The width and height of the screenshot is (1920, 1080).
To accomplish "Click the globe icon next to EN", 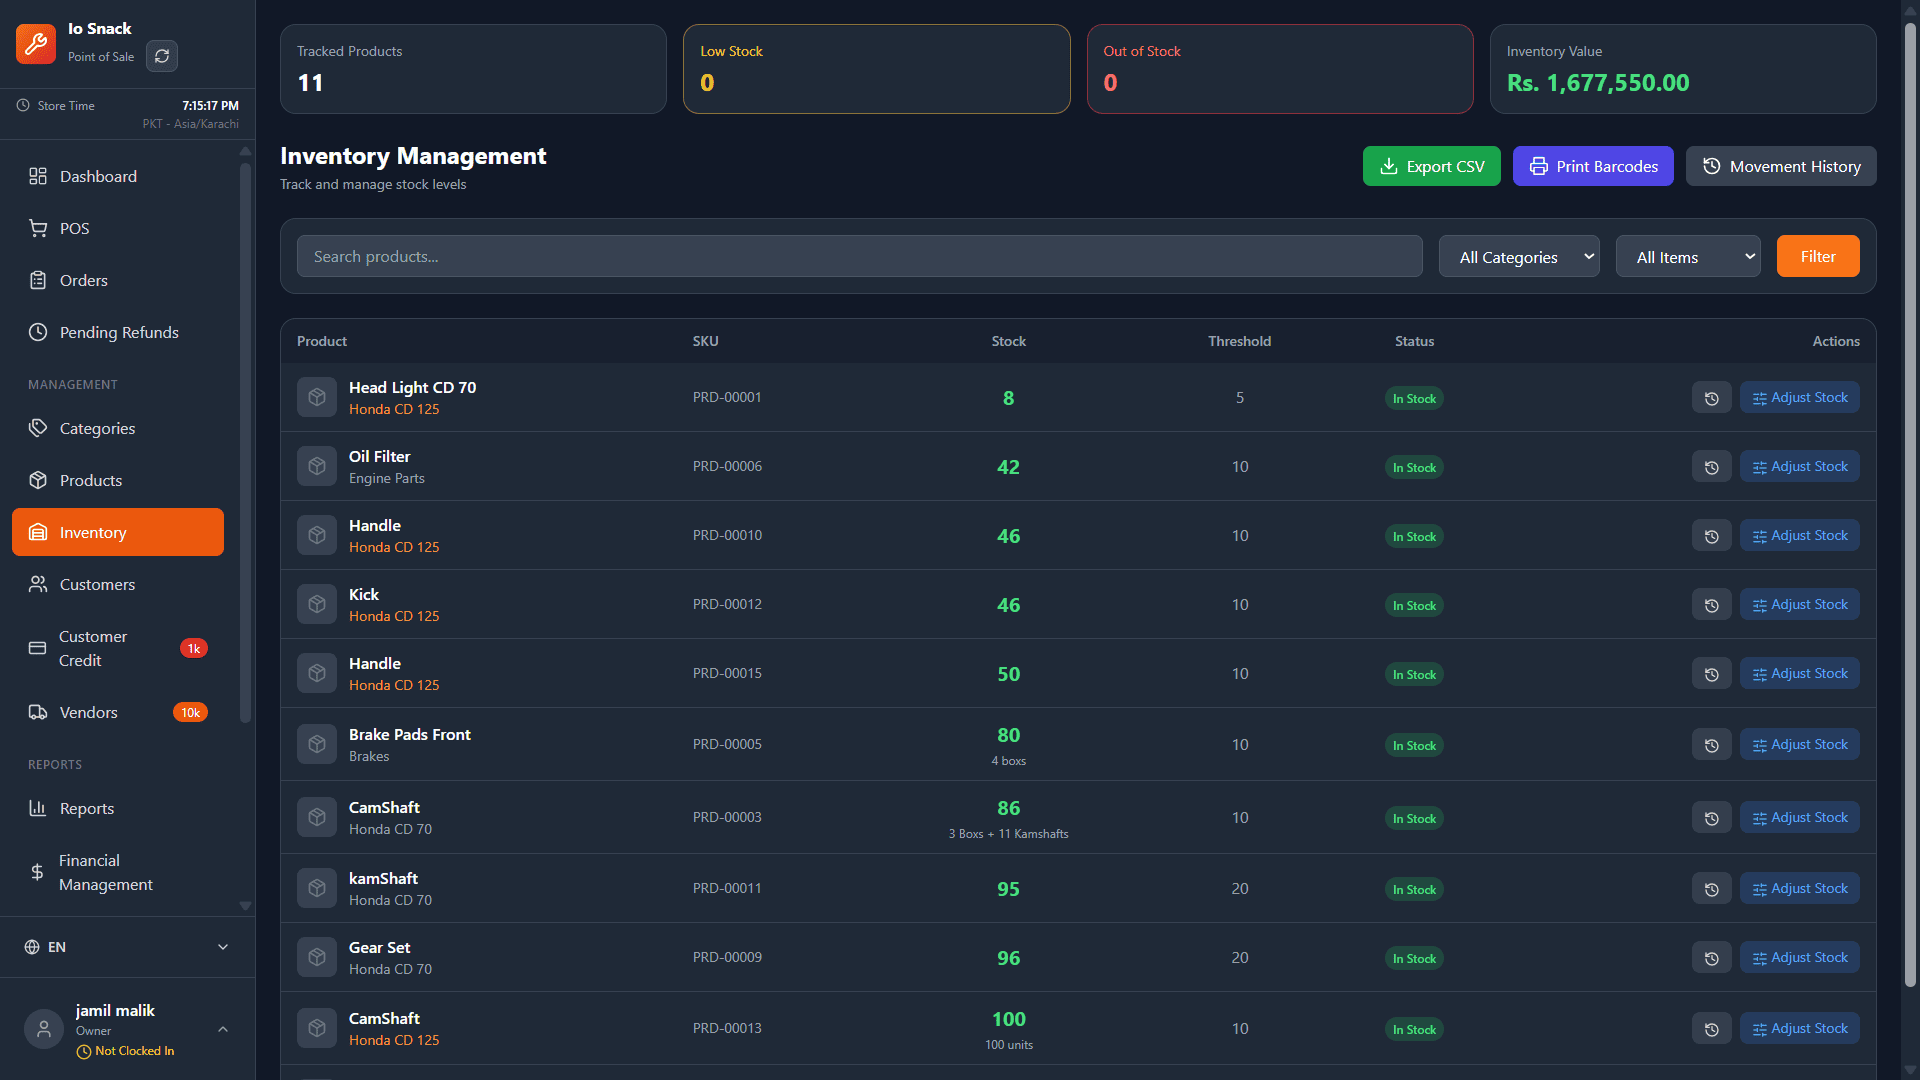I will 30,946.
